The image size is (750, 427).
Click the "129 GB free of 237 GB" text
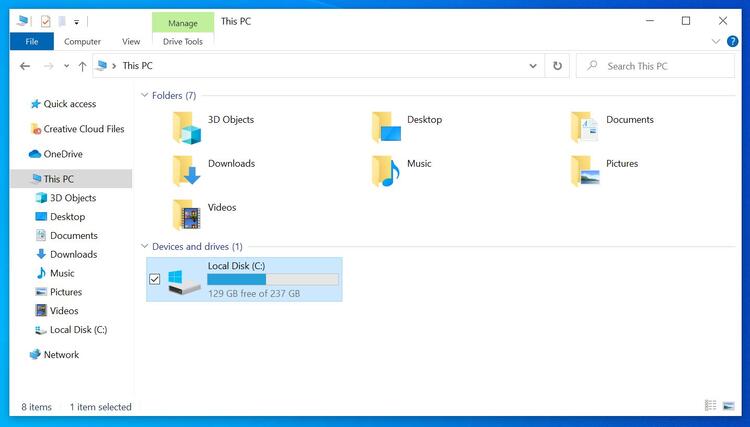coord(254,294)
